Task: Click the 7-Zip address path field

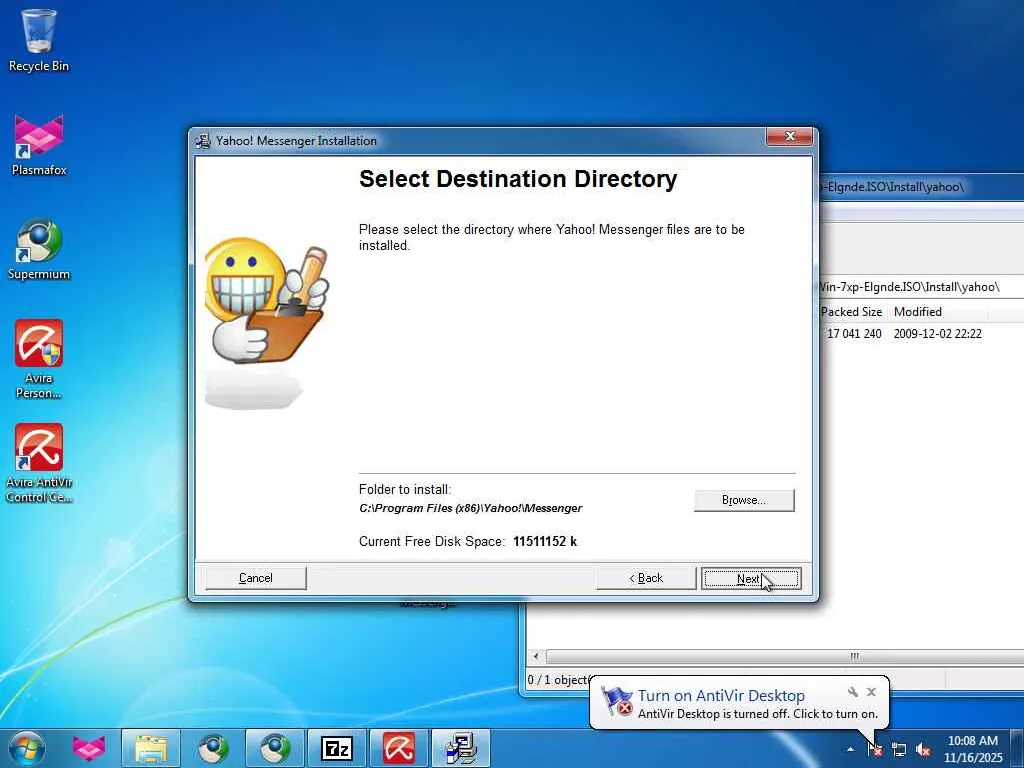Action: (921, 287)
